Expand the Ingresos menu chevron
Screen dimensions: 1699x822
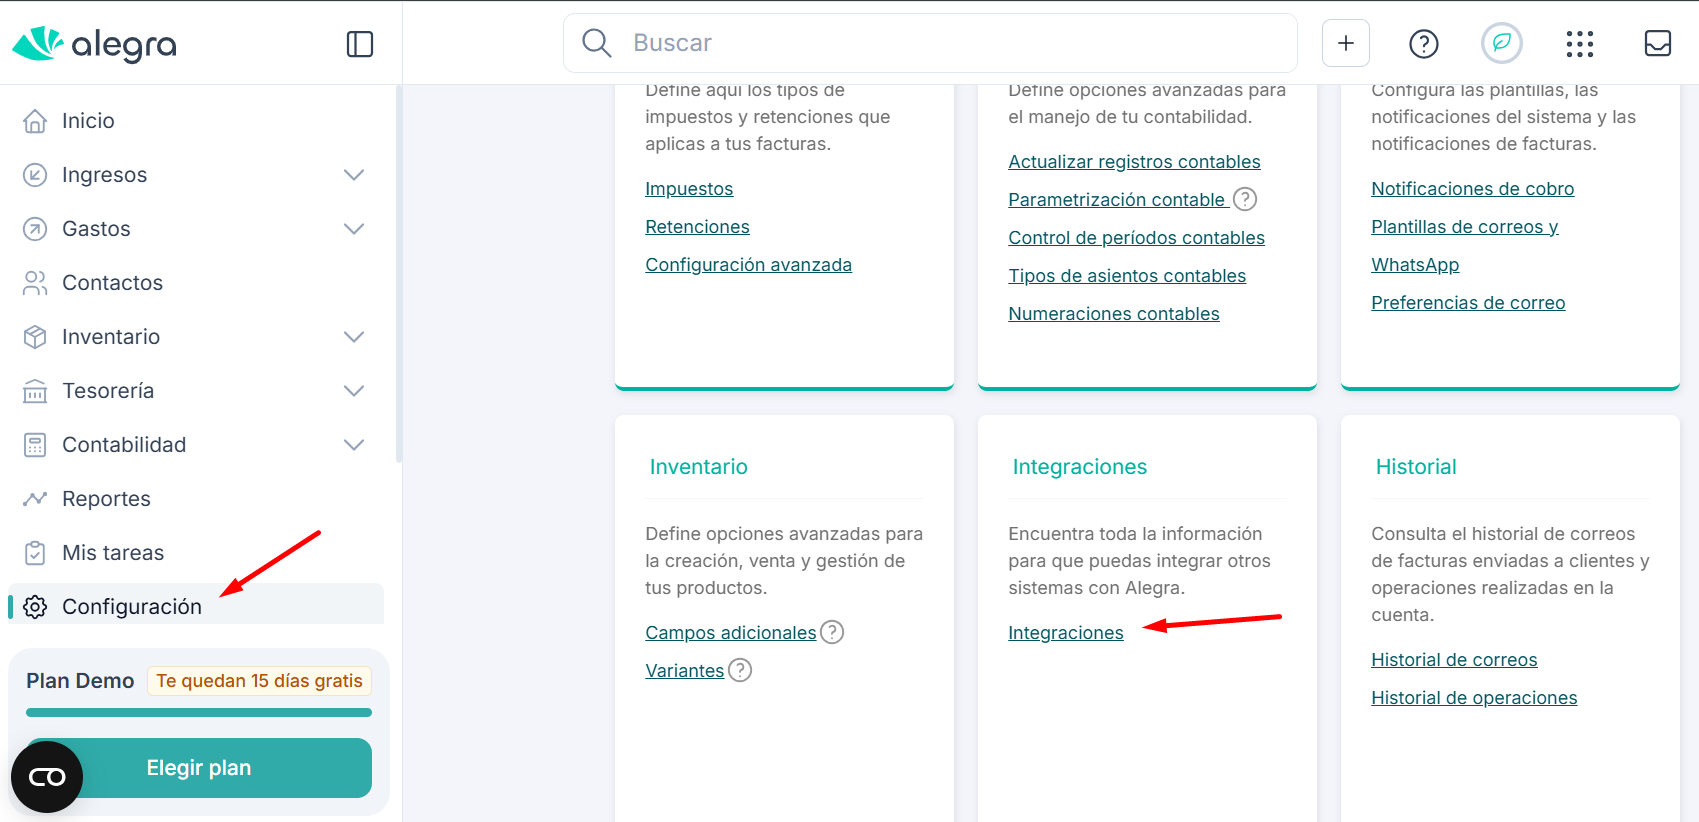click(354, 175)
